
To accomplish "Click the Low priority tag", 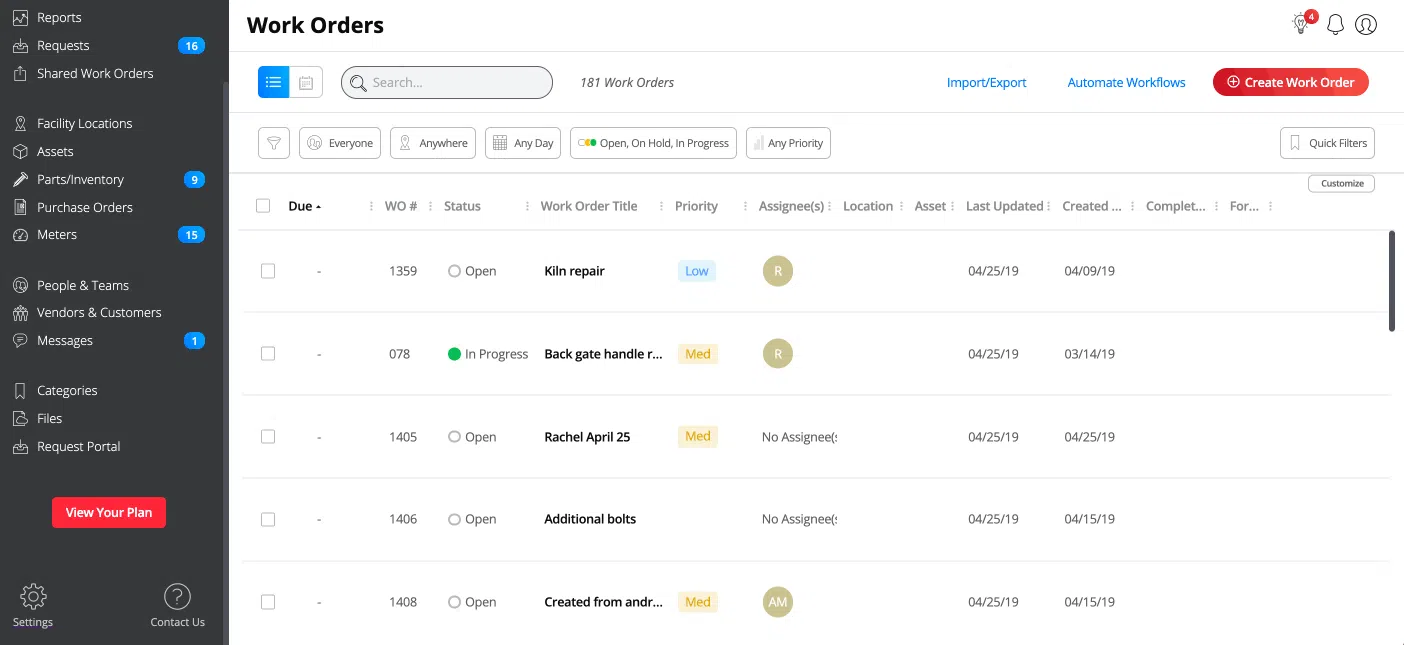I will pos(697,271).
